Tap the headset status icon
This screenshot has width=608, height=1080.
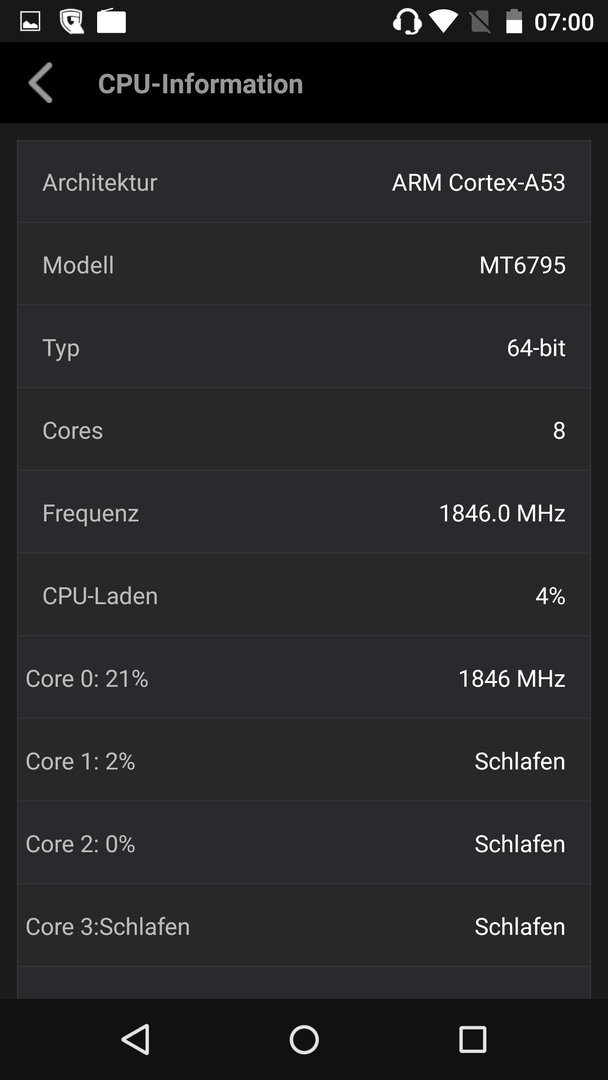click(407, 22)
